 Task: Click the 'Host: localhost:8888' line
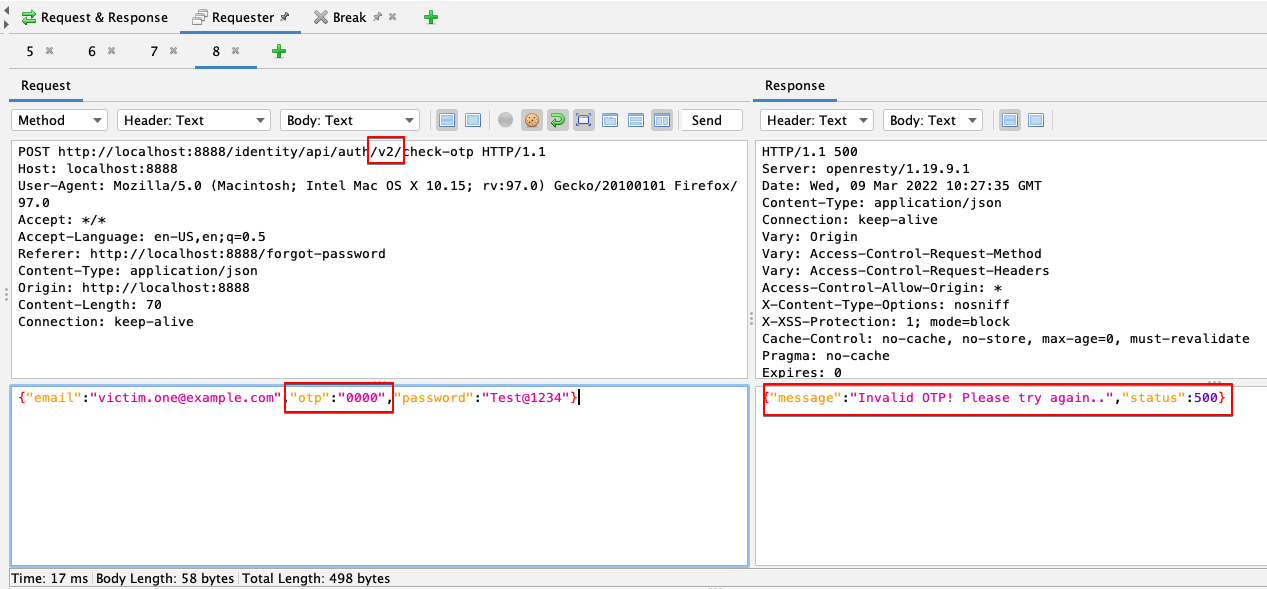[x=97, y=169]
